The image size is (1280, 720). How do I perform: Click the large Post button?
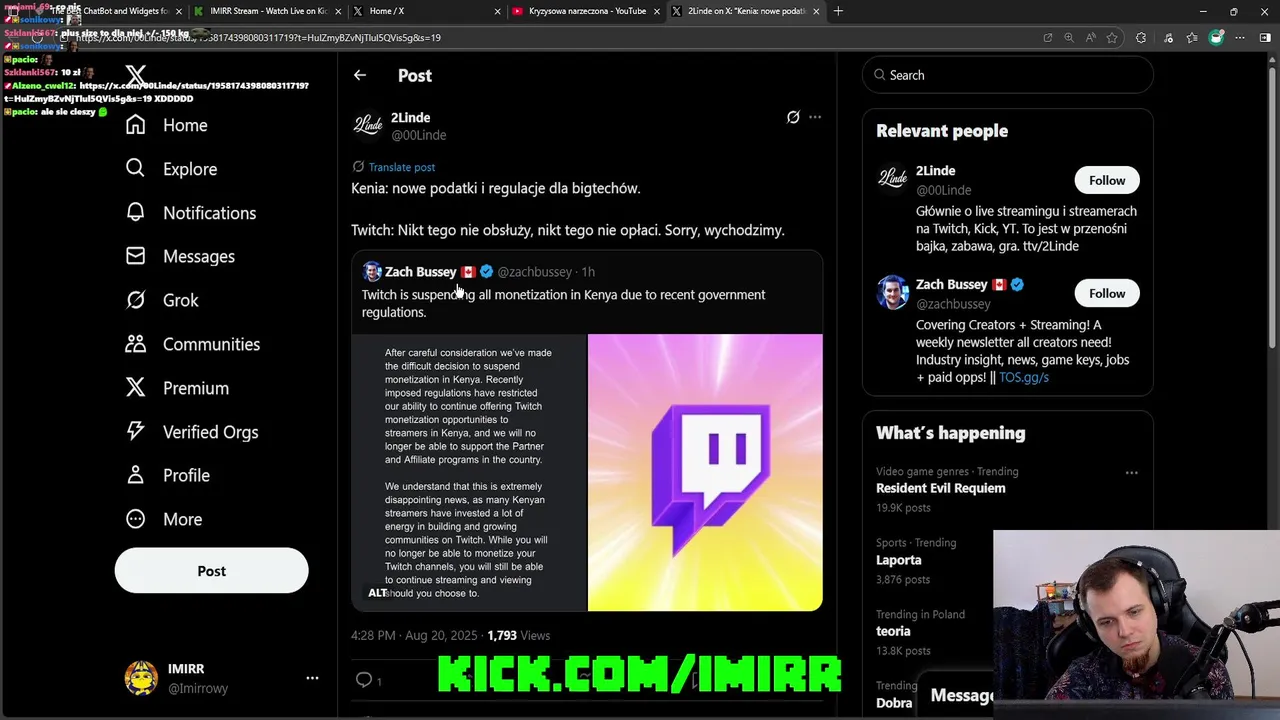(x=211, y=571)
